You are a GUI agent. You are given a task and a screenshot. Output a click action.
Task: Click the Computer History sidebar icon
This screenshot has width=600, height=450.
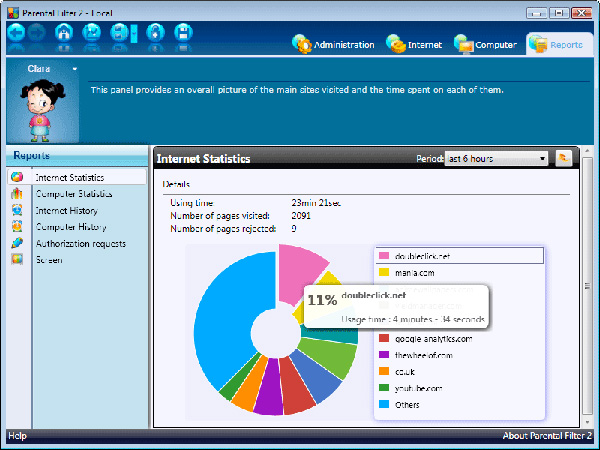pyautogui.click(x=17, y=226)
